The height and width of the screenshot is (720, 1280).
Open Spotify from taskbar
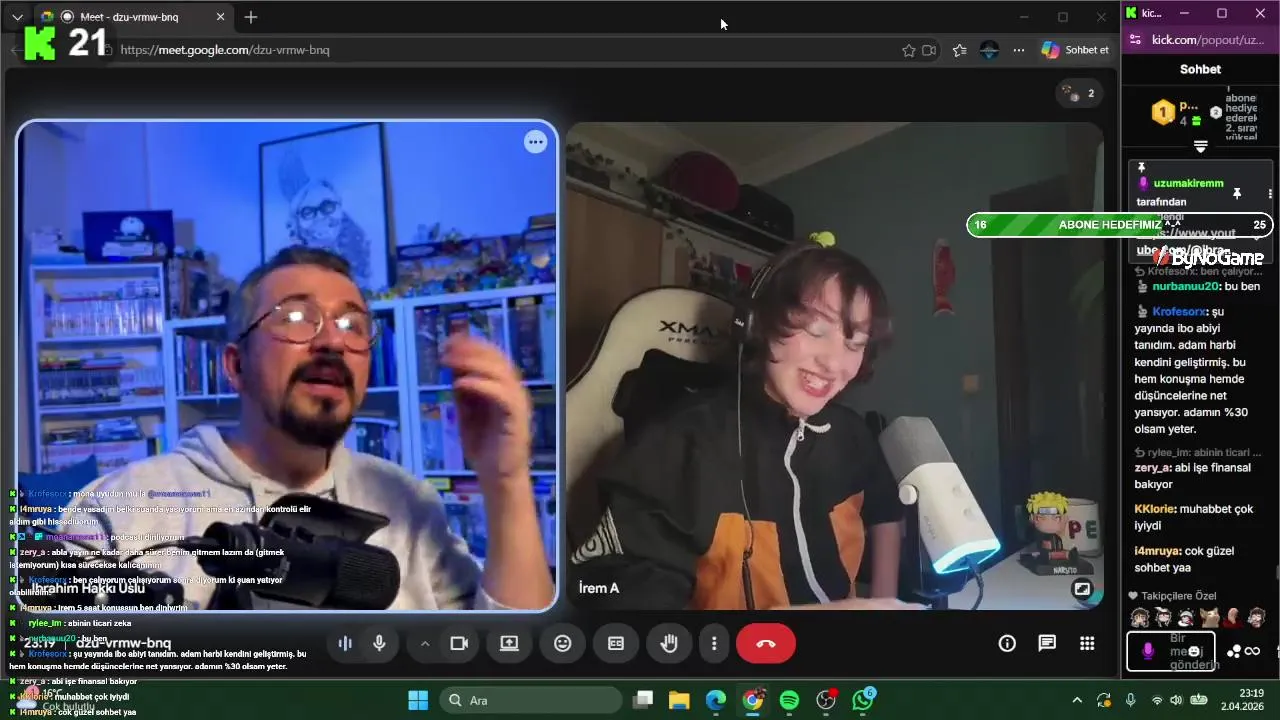click(x=789, y=700)
